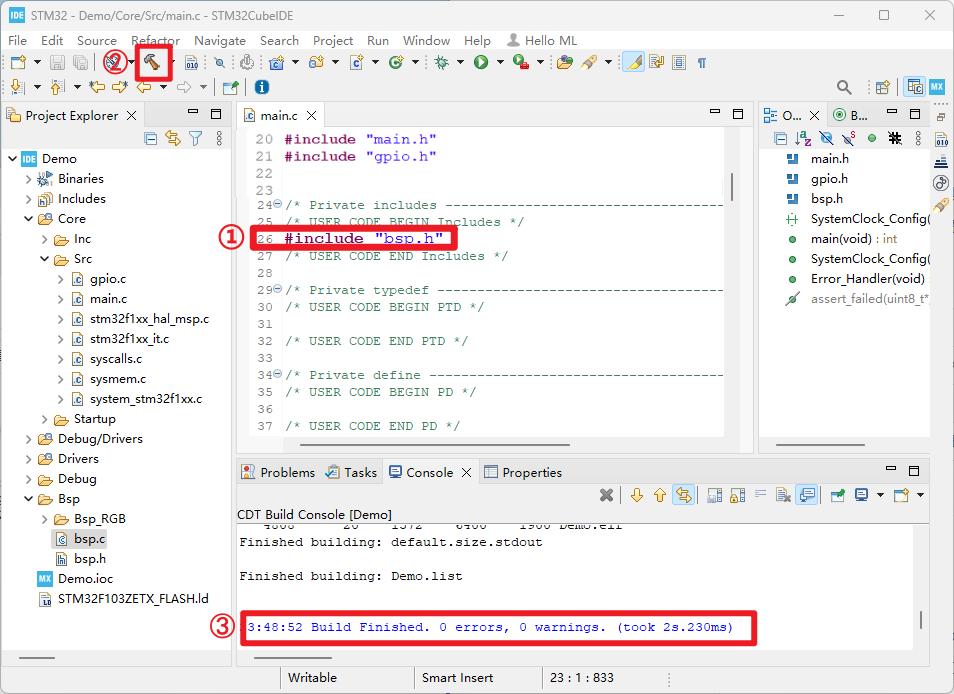Click the console vertical scrollbar
This screenshot has width=954, height=694.
921,620
